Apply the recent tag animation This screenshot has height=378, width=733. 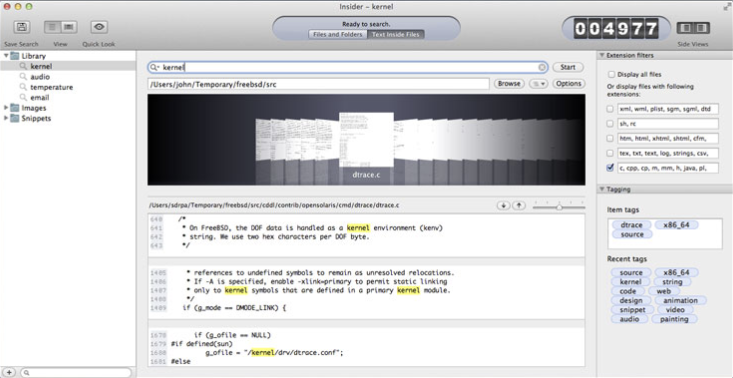coord(680,300)
